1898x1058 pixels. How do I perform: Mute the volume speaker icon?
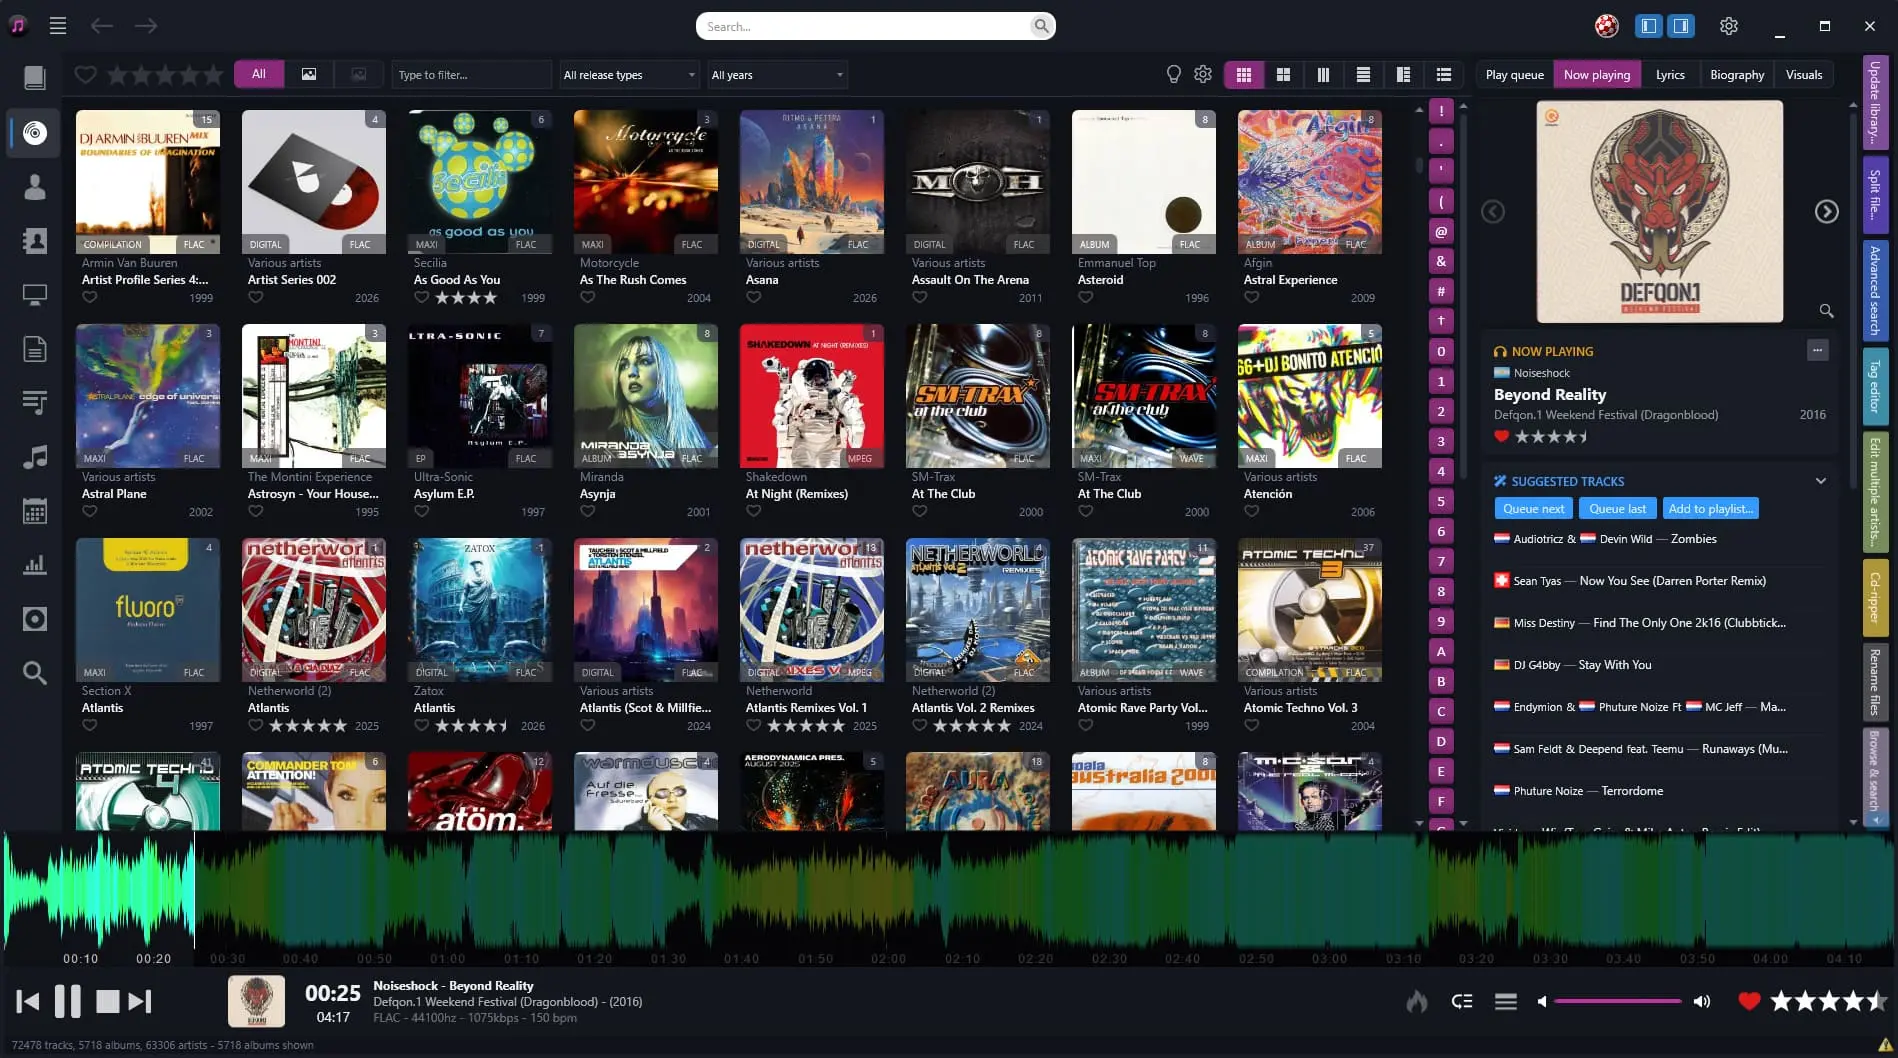click(x=1542, y=1001)
